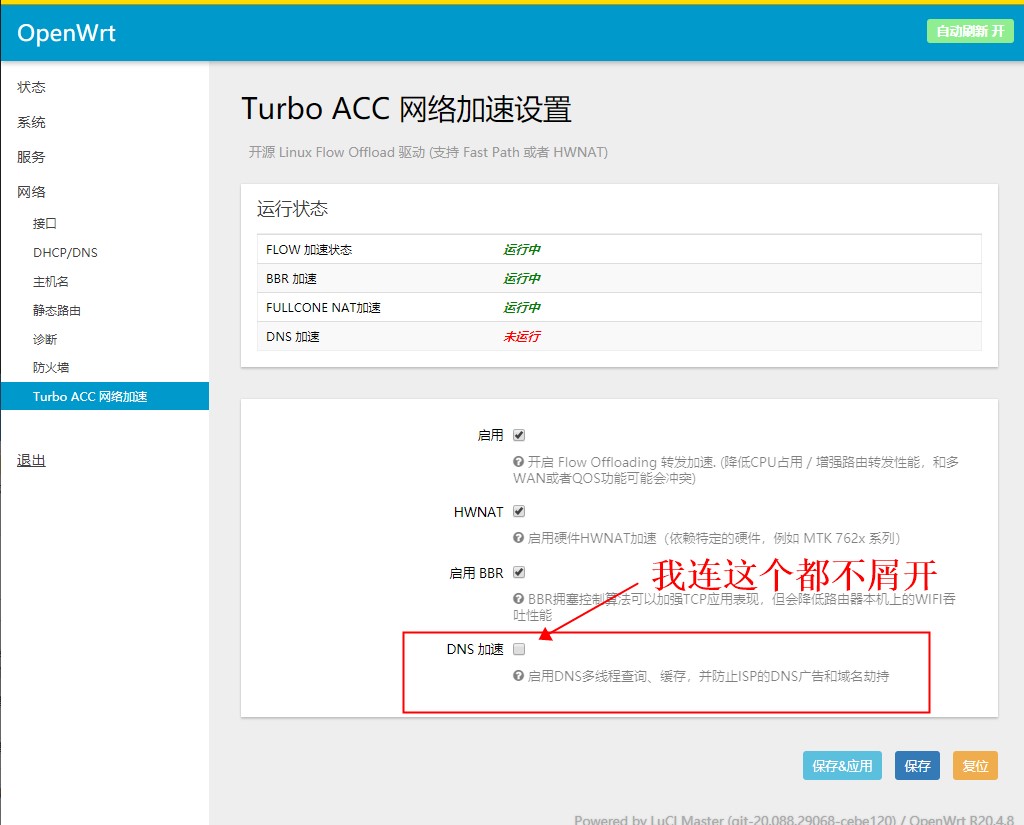Click the BBR 加速 row label
The image size is (1024, 825).
coord(291,279)
